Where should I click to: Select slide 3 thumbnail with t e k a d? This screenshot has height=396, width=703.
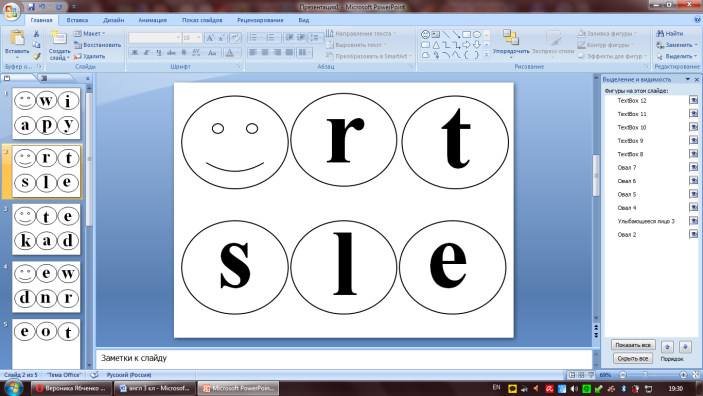tap(46, 229)
